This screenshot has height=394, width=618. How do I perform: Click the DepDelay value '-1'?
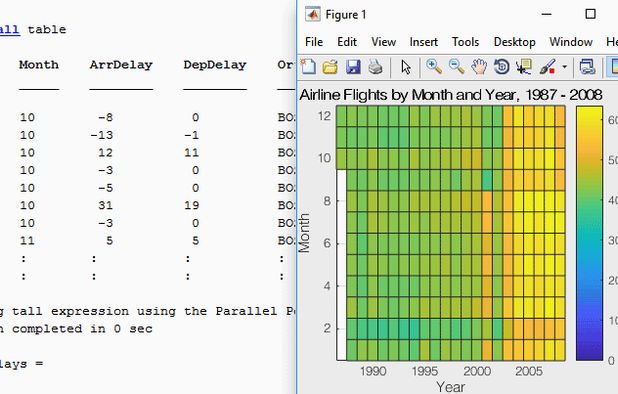pos(192,135)
